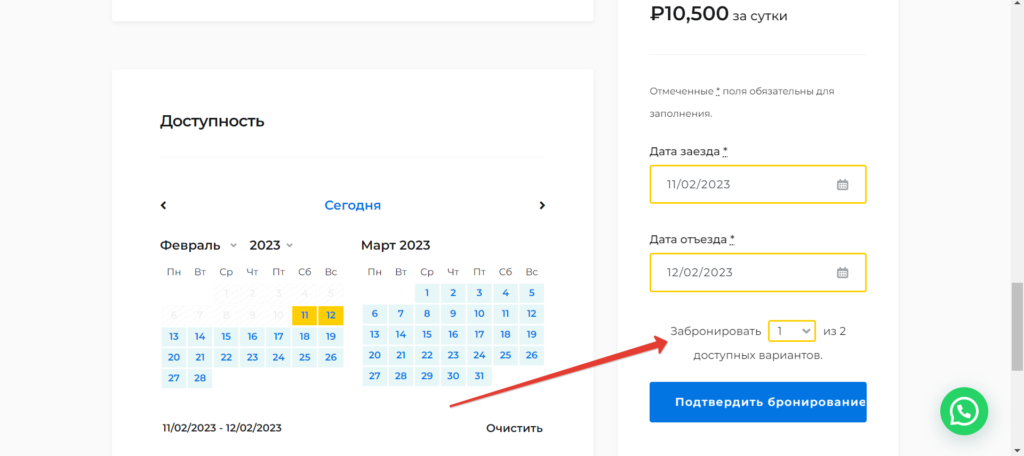
Task: Choose February 27 in the calendar
Action: 174,378
